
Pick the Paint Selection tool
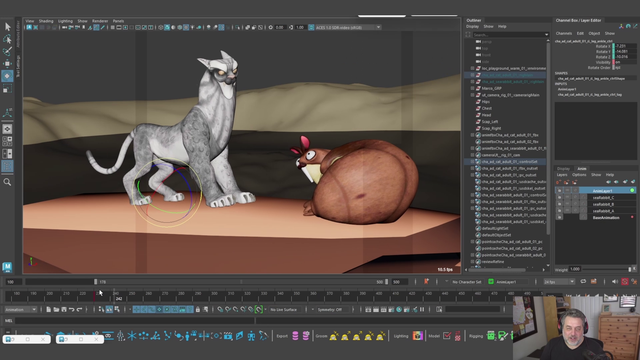7,51
